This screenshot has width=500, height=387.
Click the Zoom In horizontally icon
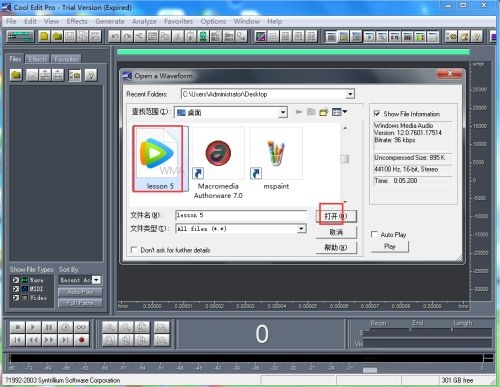[x=110, y=327]
